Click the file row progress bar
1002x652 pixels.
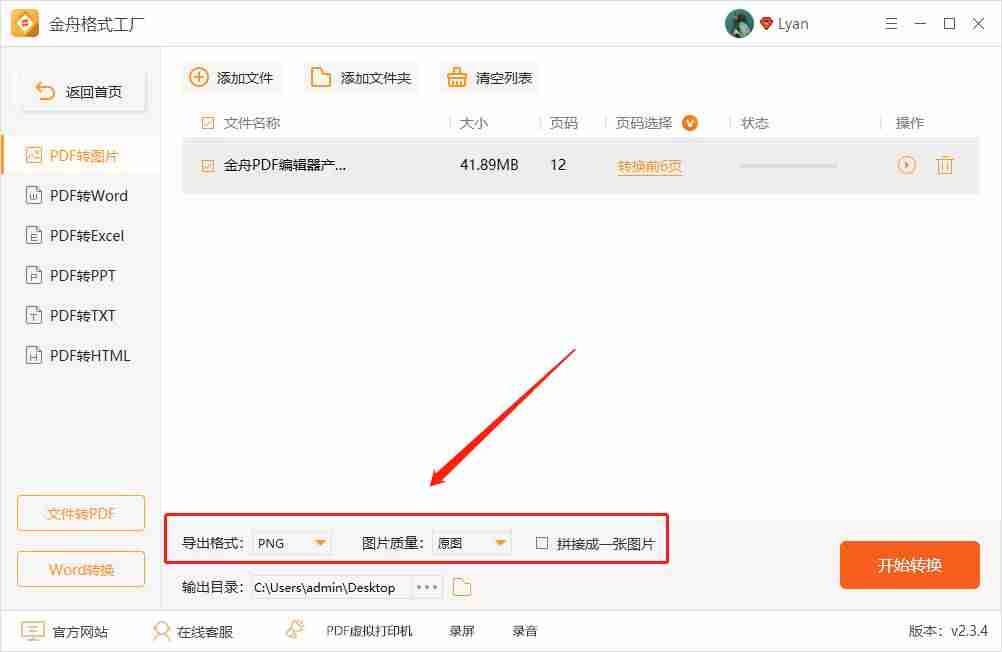(x=788, y=166)
